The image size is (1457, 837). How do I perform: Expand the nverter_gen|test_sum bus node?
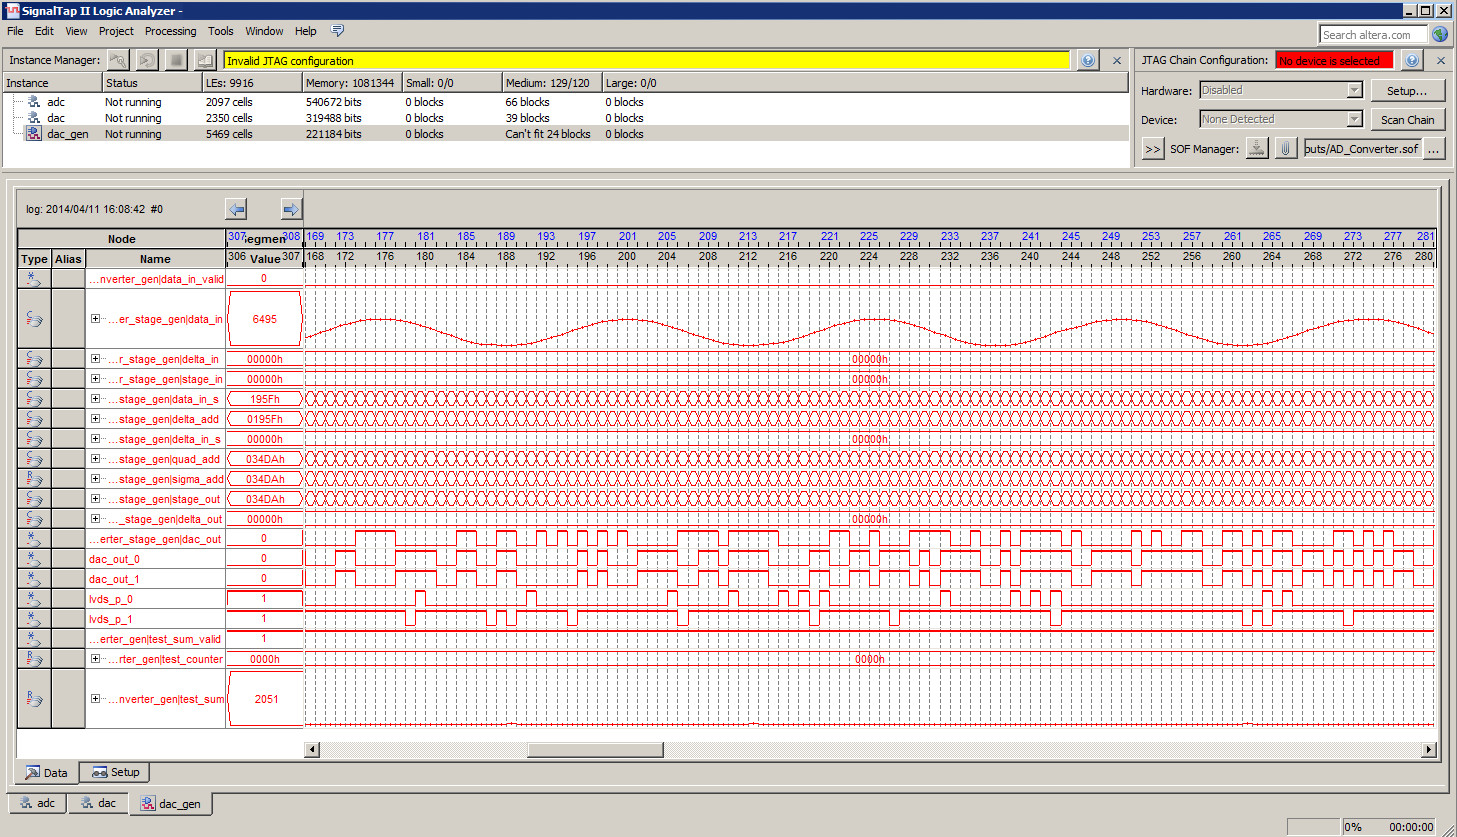pos(95,699)
